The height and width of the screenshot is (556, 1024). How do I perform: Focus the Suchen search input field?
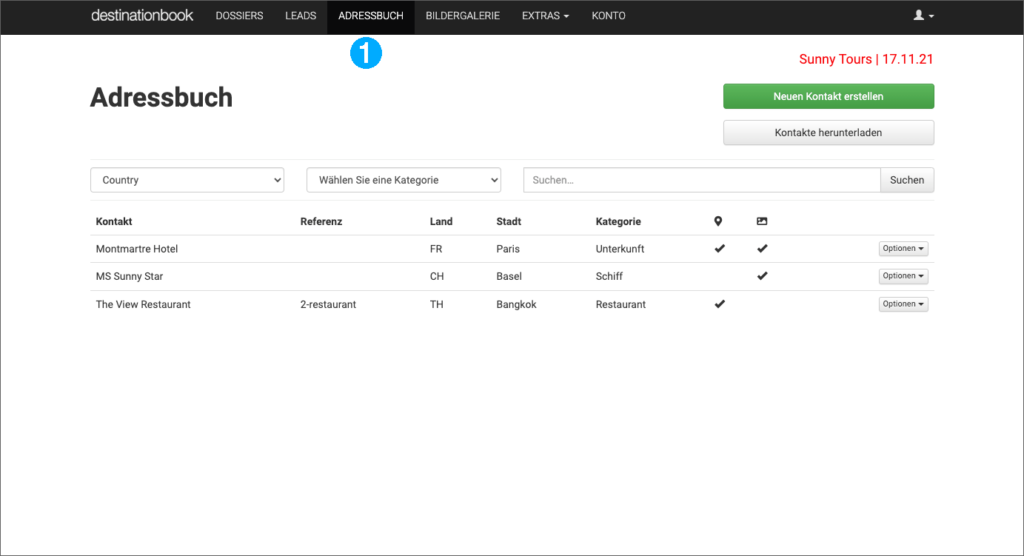(701, 180)
